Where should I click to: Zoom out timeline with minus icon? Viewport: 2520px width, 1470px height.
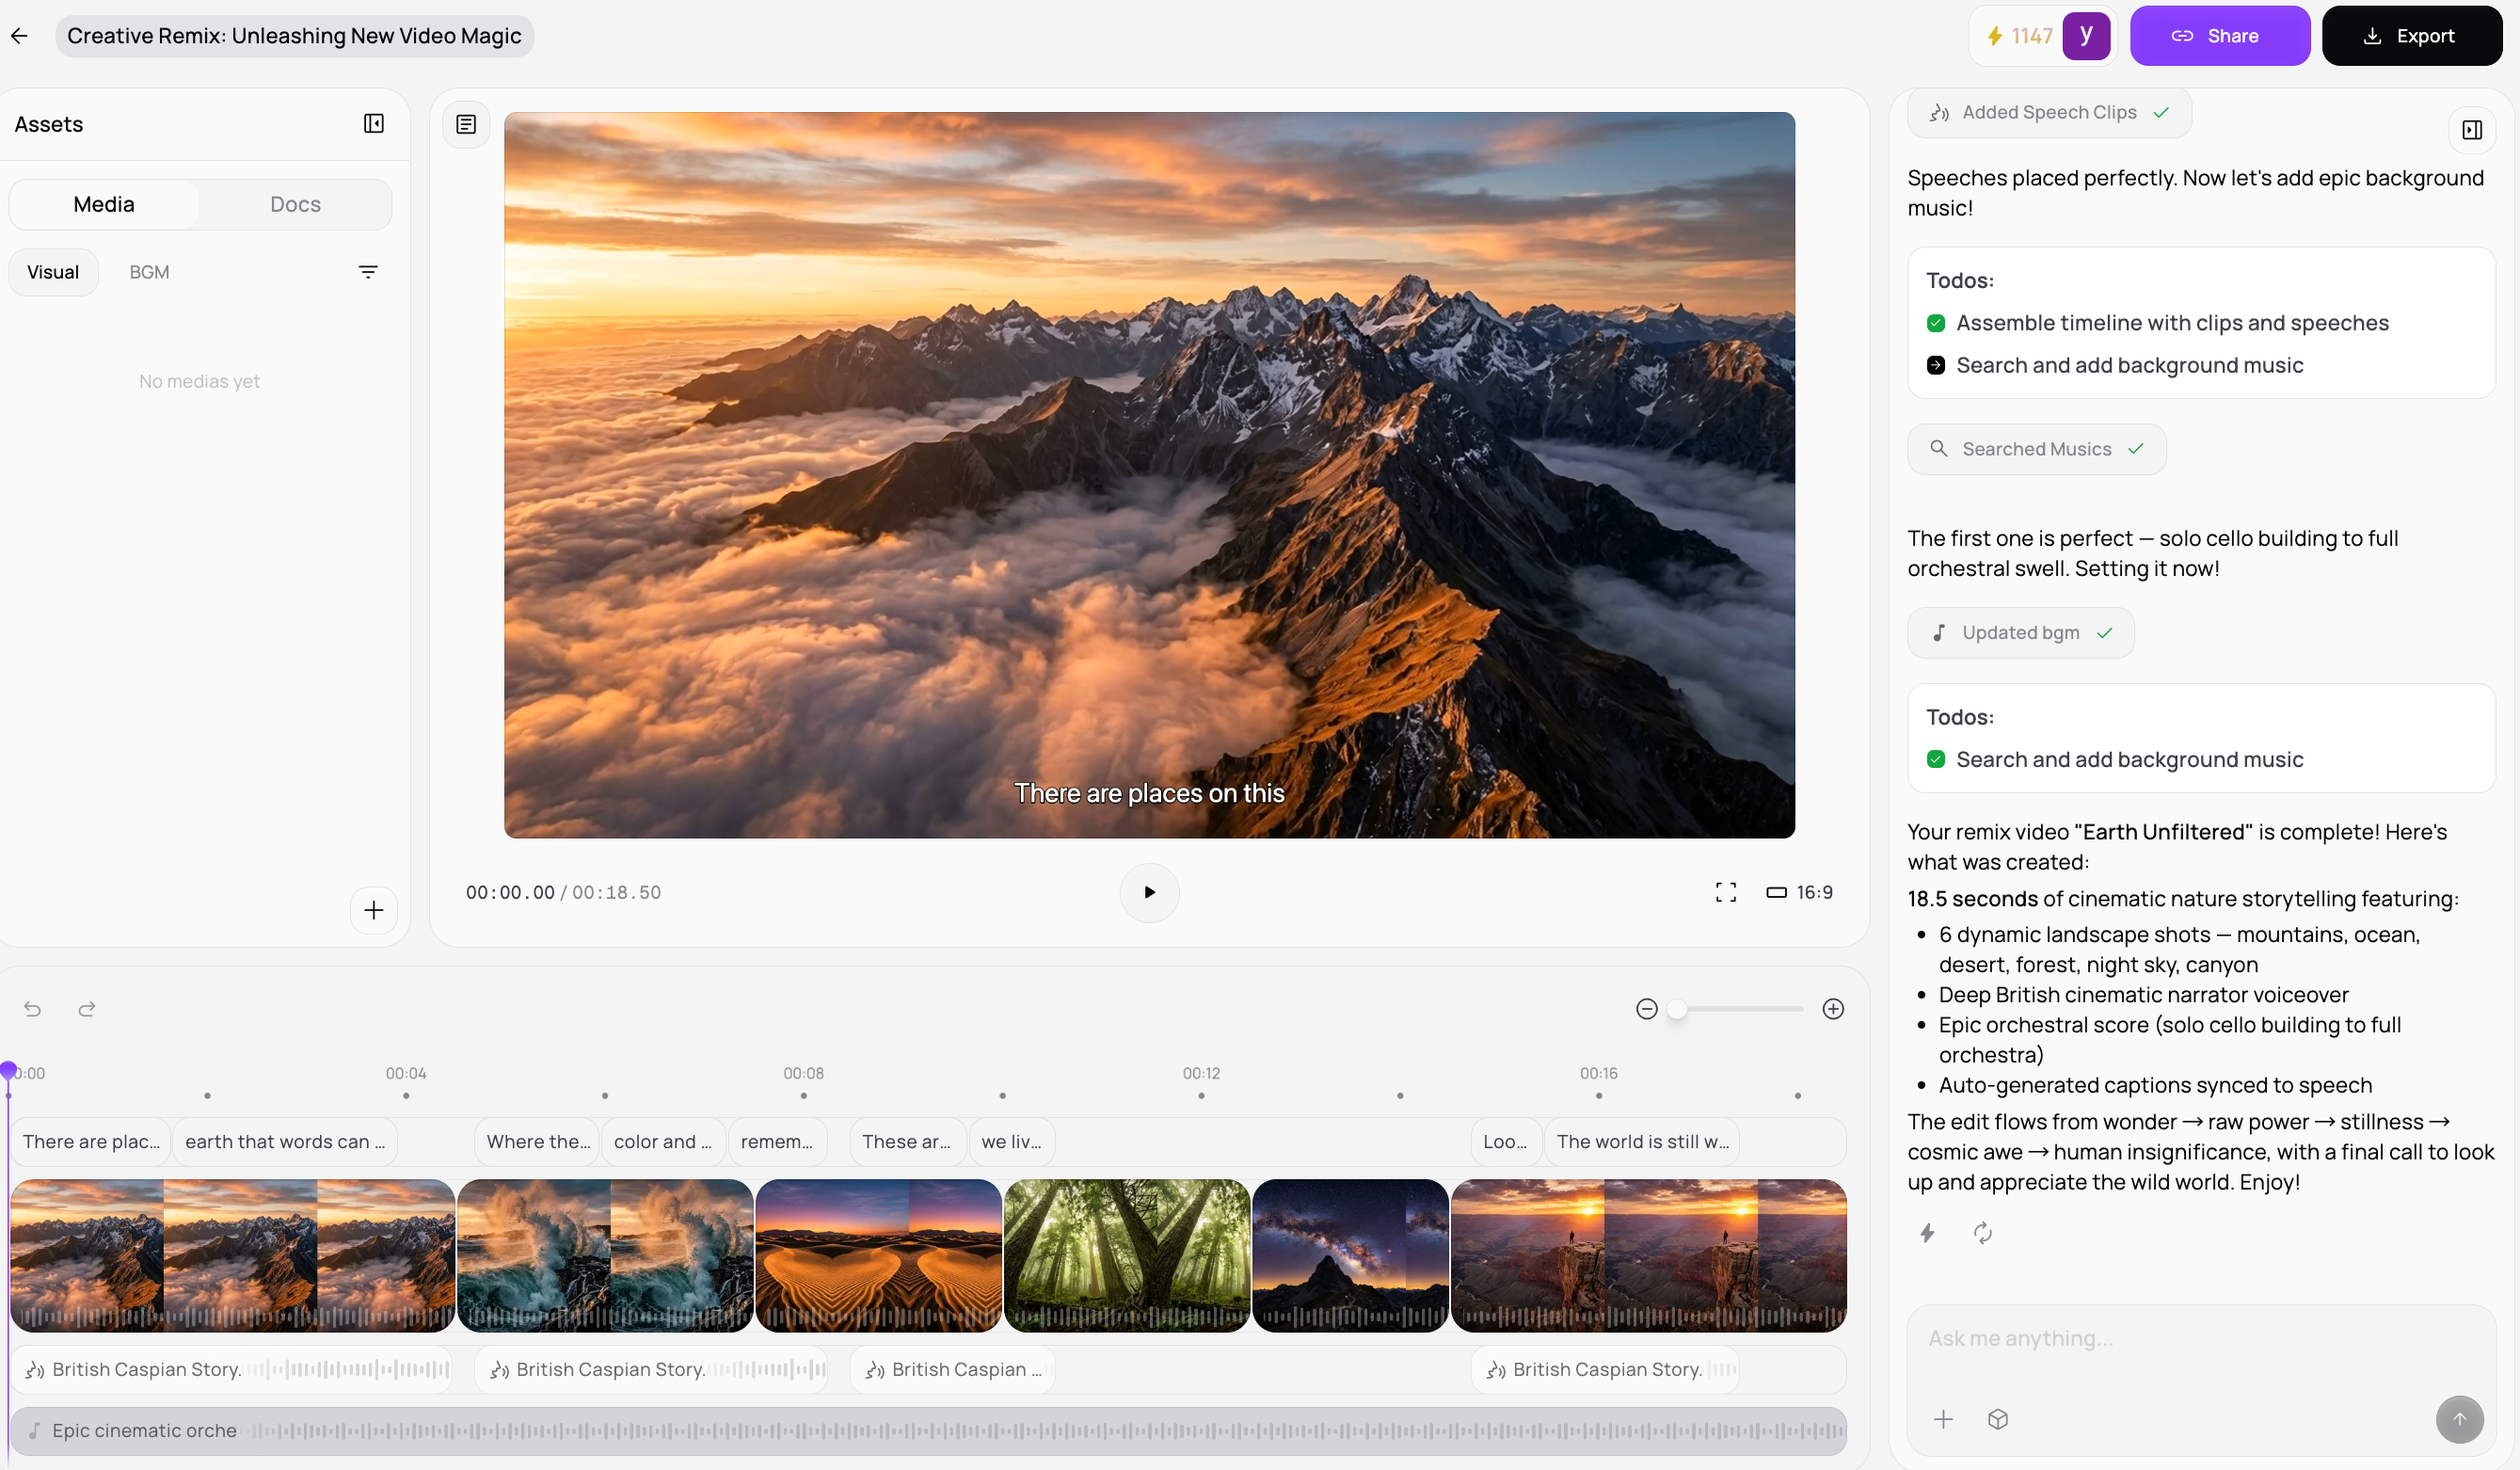coord(1646,1009)
